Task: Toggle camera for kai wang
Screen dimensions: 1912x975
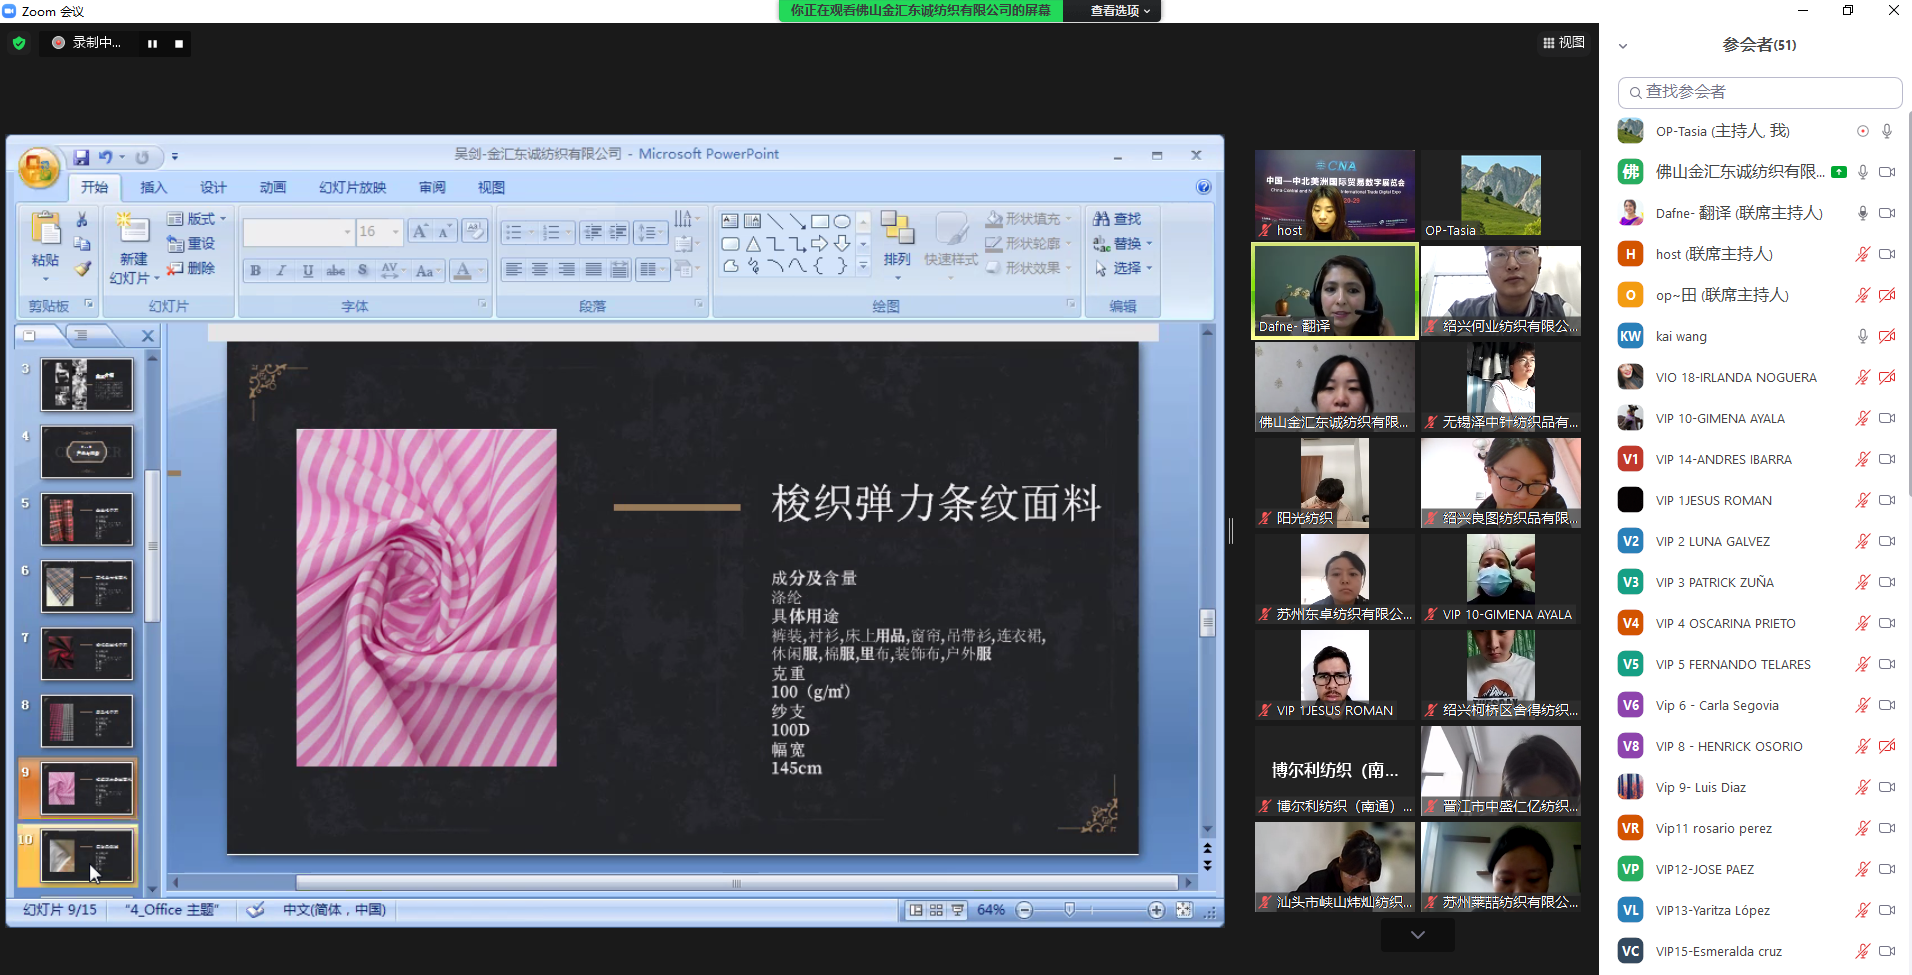Action: (1887, 336)
